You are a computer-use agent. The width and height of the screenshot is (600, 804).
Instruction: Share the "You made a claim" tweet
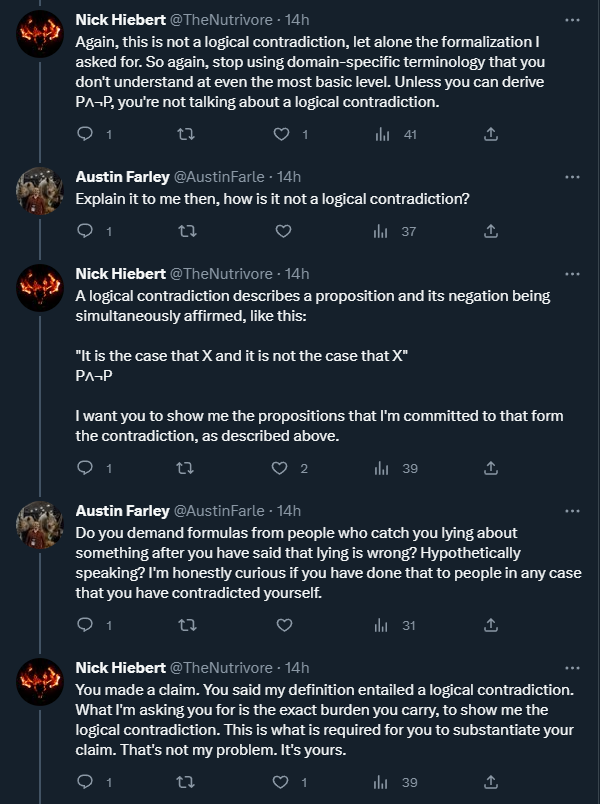490,781
